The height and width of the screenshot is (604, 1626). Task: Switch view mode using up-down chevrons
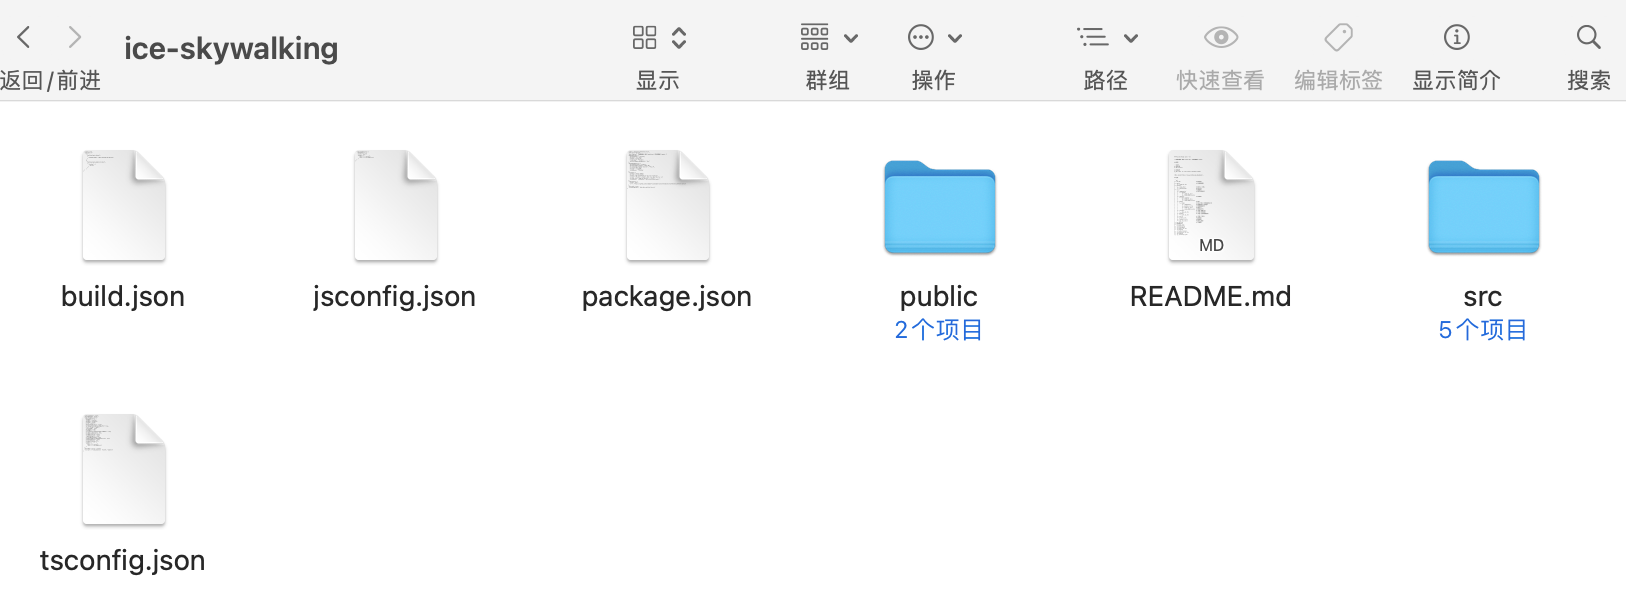(x=679, y=38)
